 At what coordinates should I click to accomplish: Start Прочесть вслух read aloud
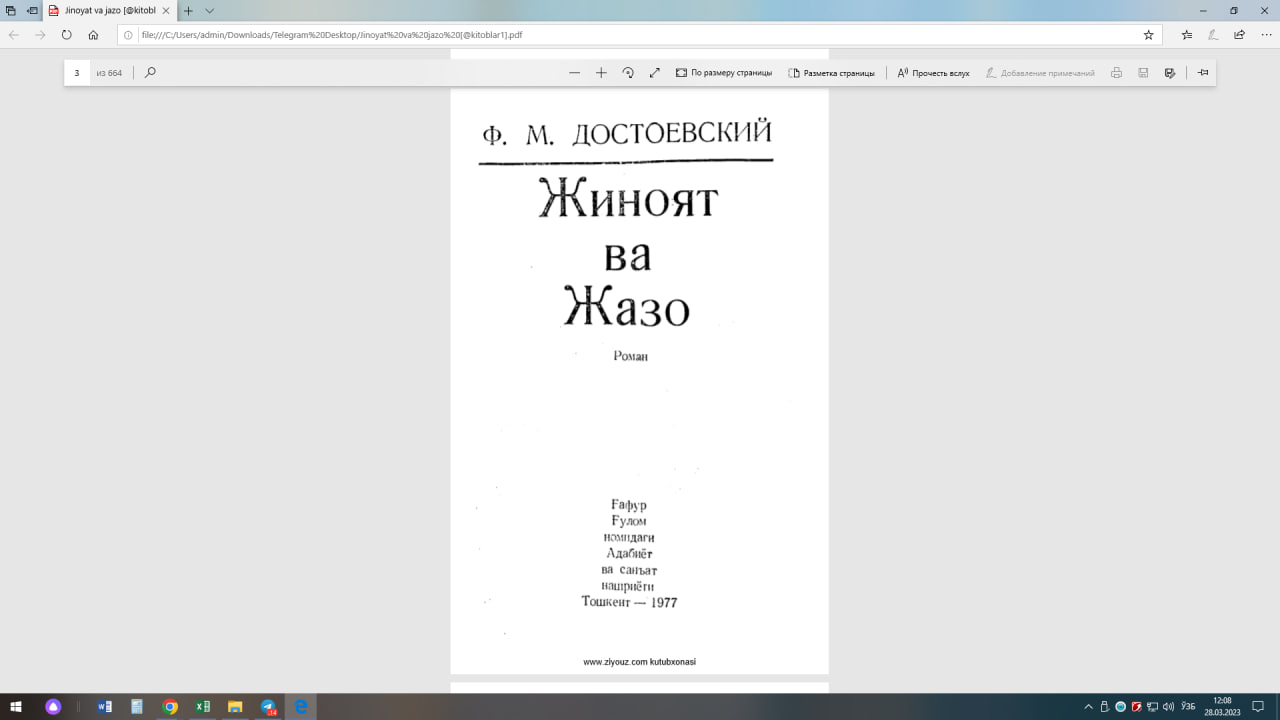pyautogui.click(x=933, y=73)
